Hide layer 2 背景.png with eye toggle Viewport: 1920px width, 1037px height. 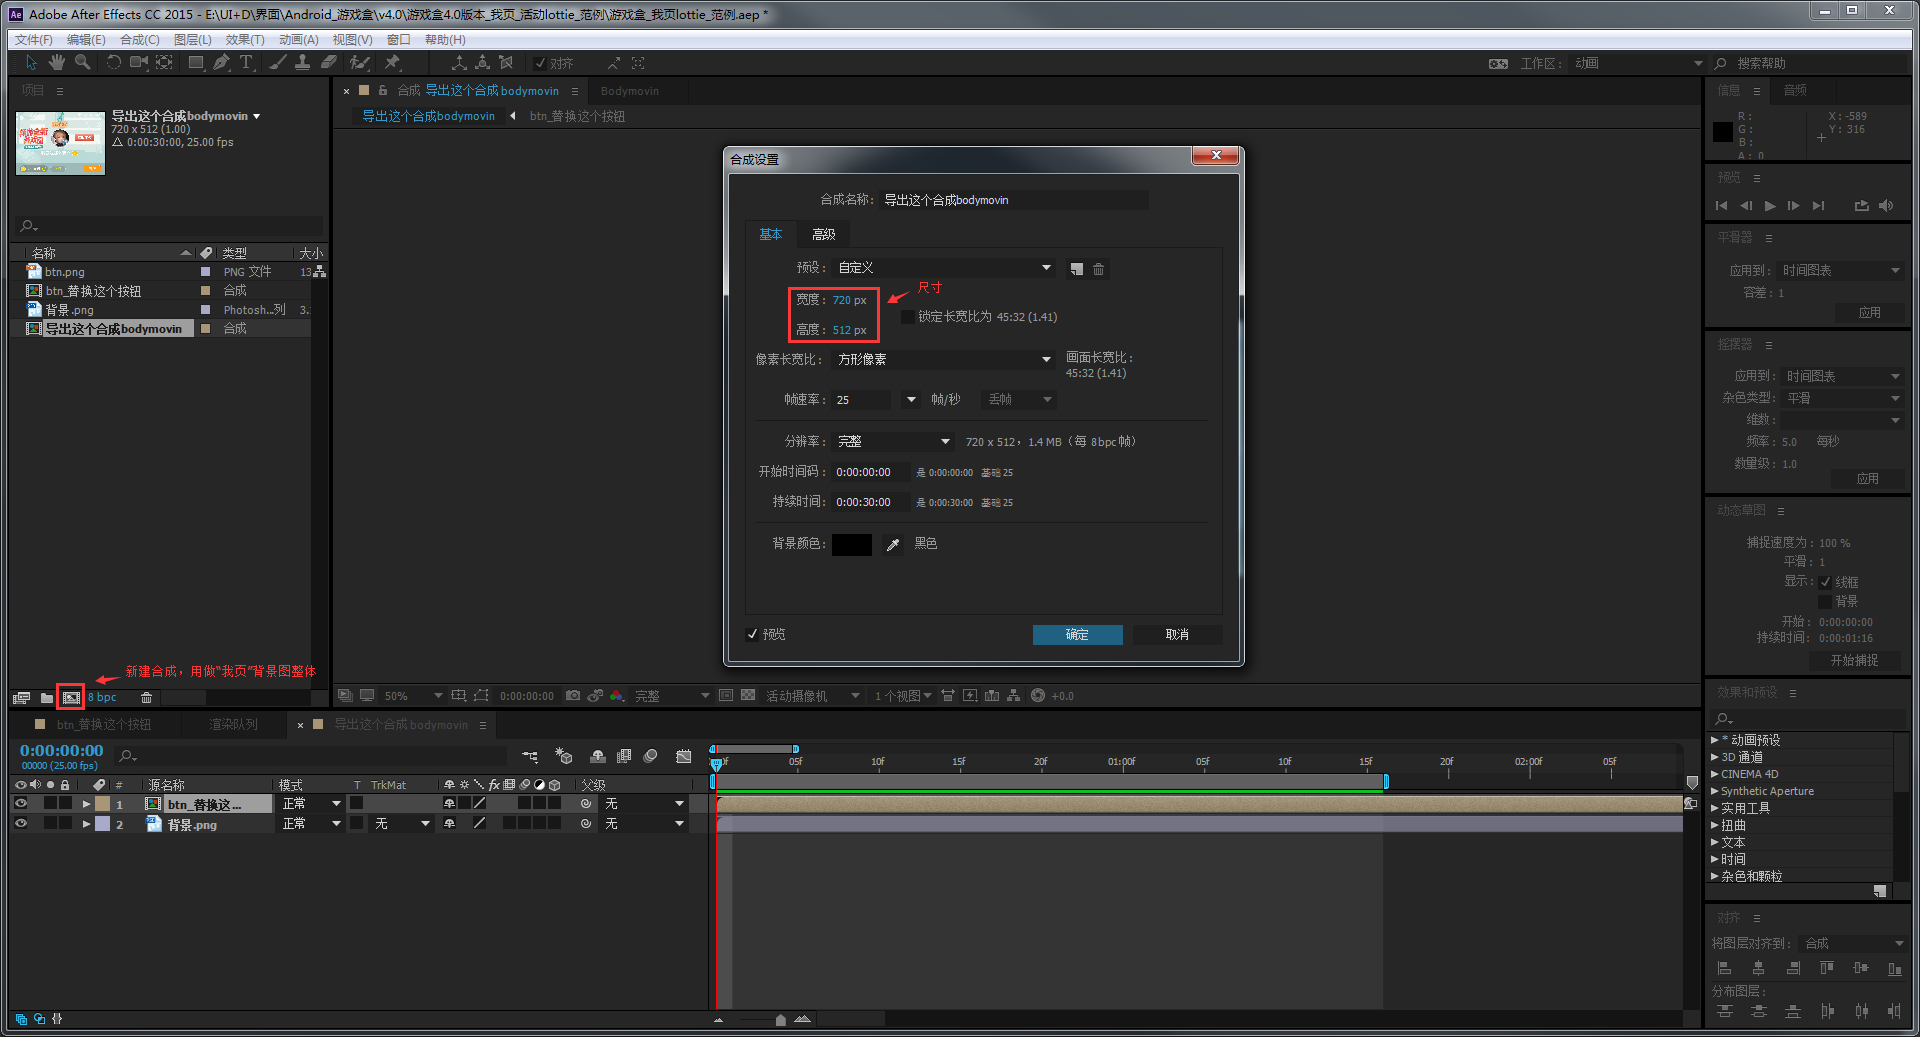click(x=20, y=824)
